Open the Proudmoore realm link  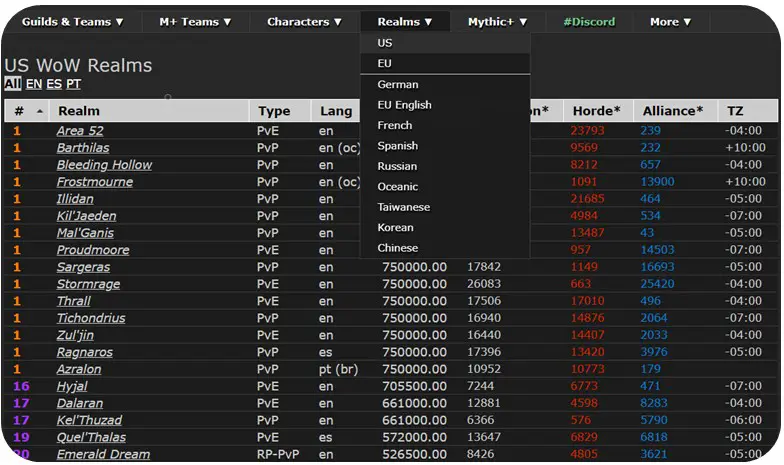(x=93, y=250)
